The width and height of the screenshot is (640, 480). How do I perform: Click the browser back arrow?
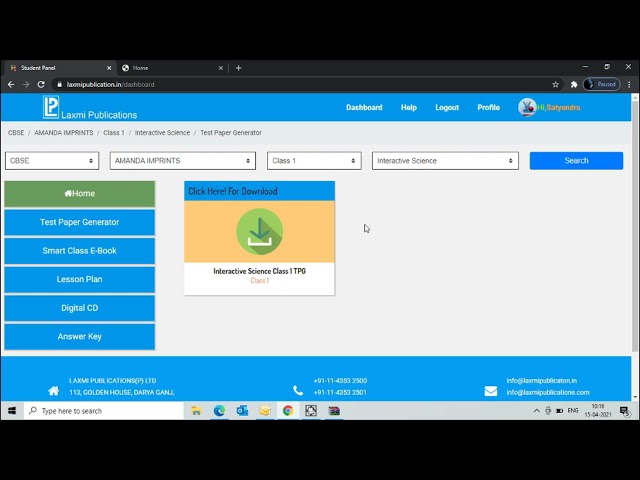[11, 84]
